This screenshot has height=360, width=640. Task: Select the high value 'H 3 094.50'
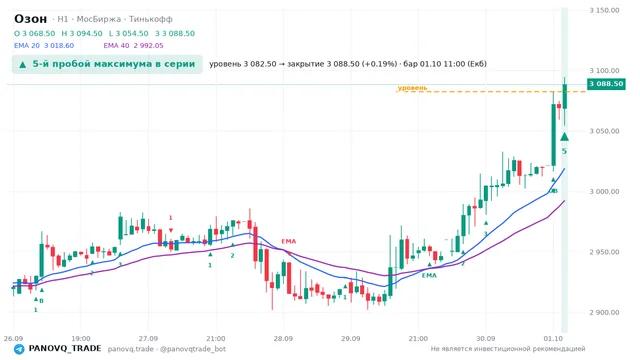point(82,33)
